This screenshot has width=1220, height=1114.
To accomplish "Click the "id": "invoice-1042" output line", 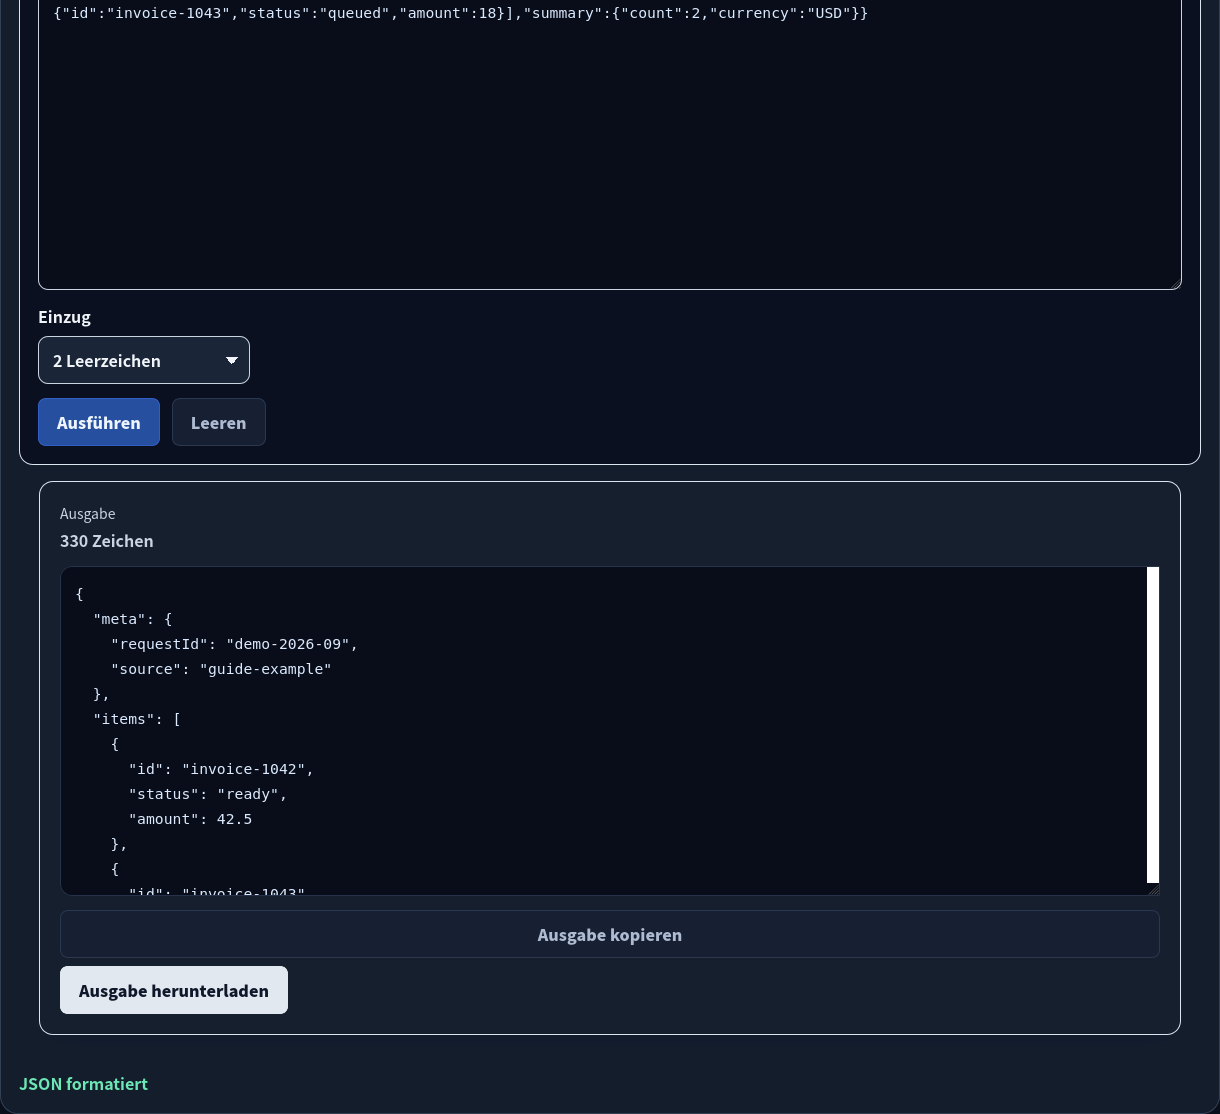I will coord(221,769).
